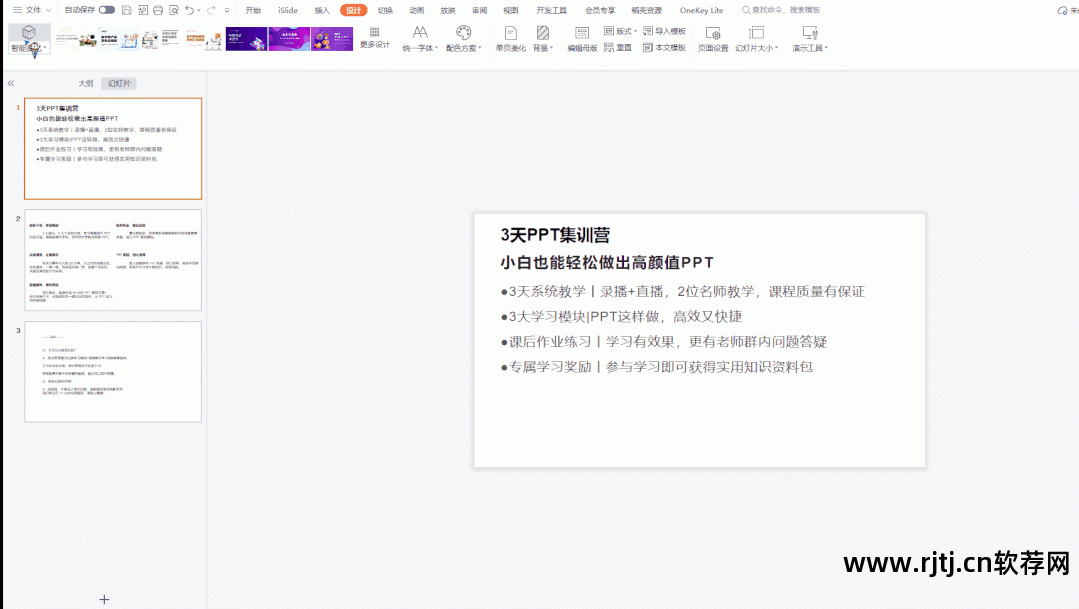Viewport: 1079px width, 609px height.
Task: Open the 文件 (file) menu
Action: (x=33, y=10)
